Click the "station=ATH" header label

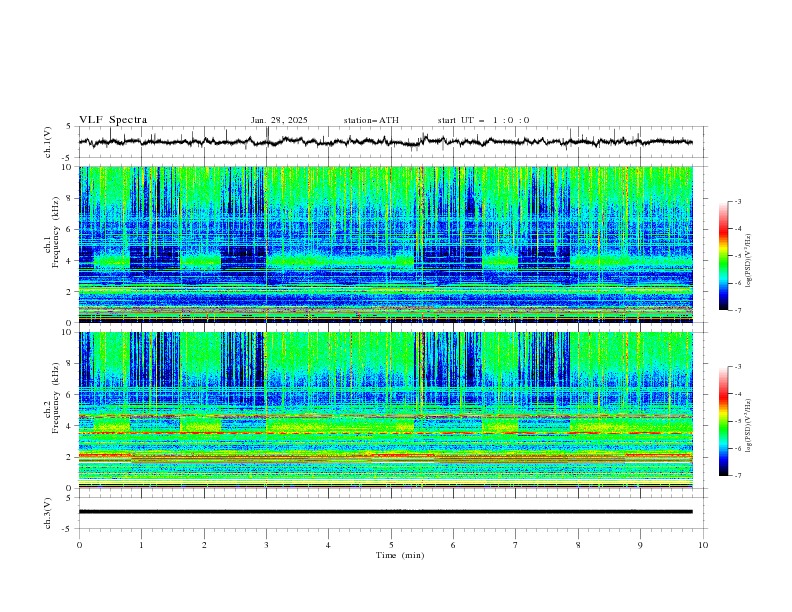[371, 120]
